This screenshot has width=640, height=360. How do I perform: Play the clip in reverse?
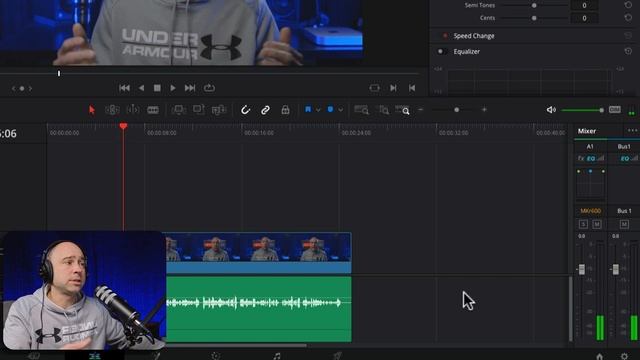pyautogui.click(x=141, y=88)
